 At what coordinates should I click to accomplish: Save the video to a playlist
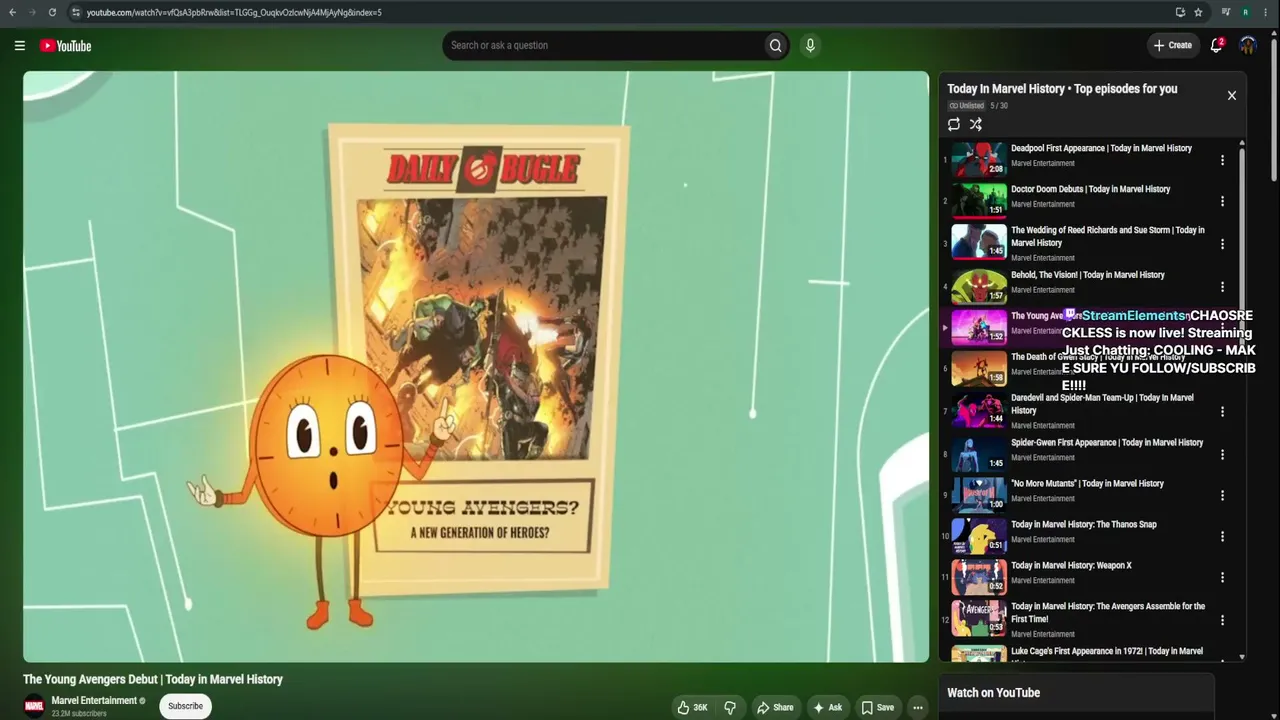[878, 707]
